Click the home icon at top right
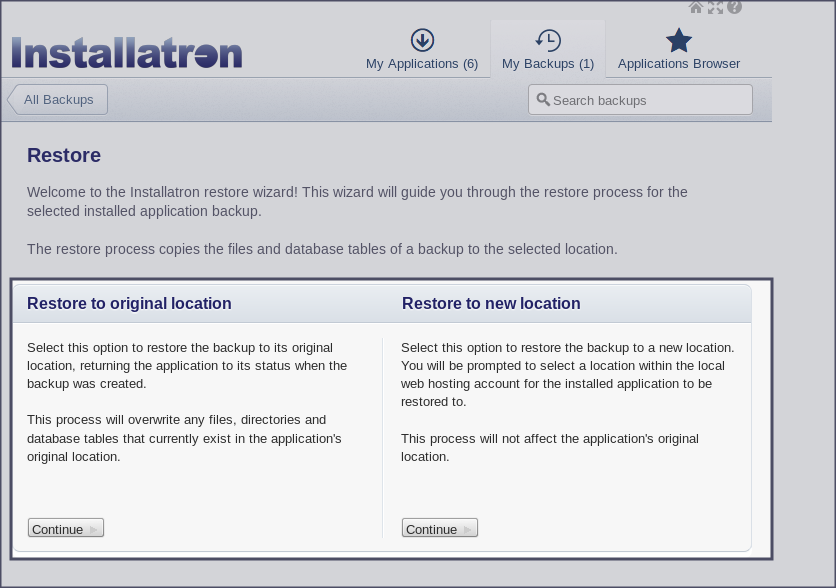 [696, 7]
